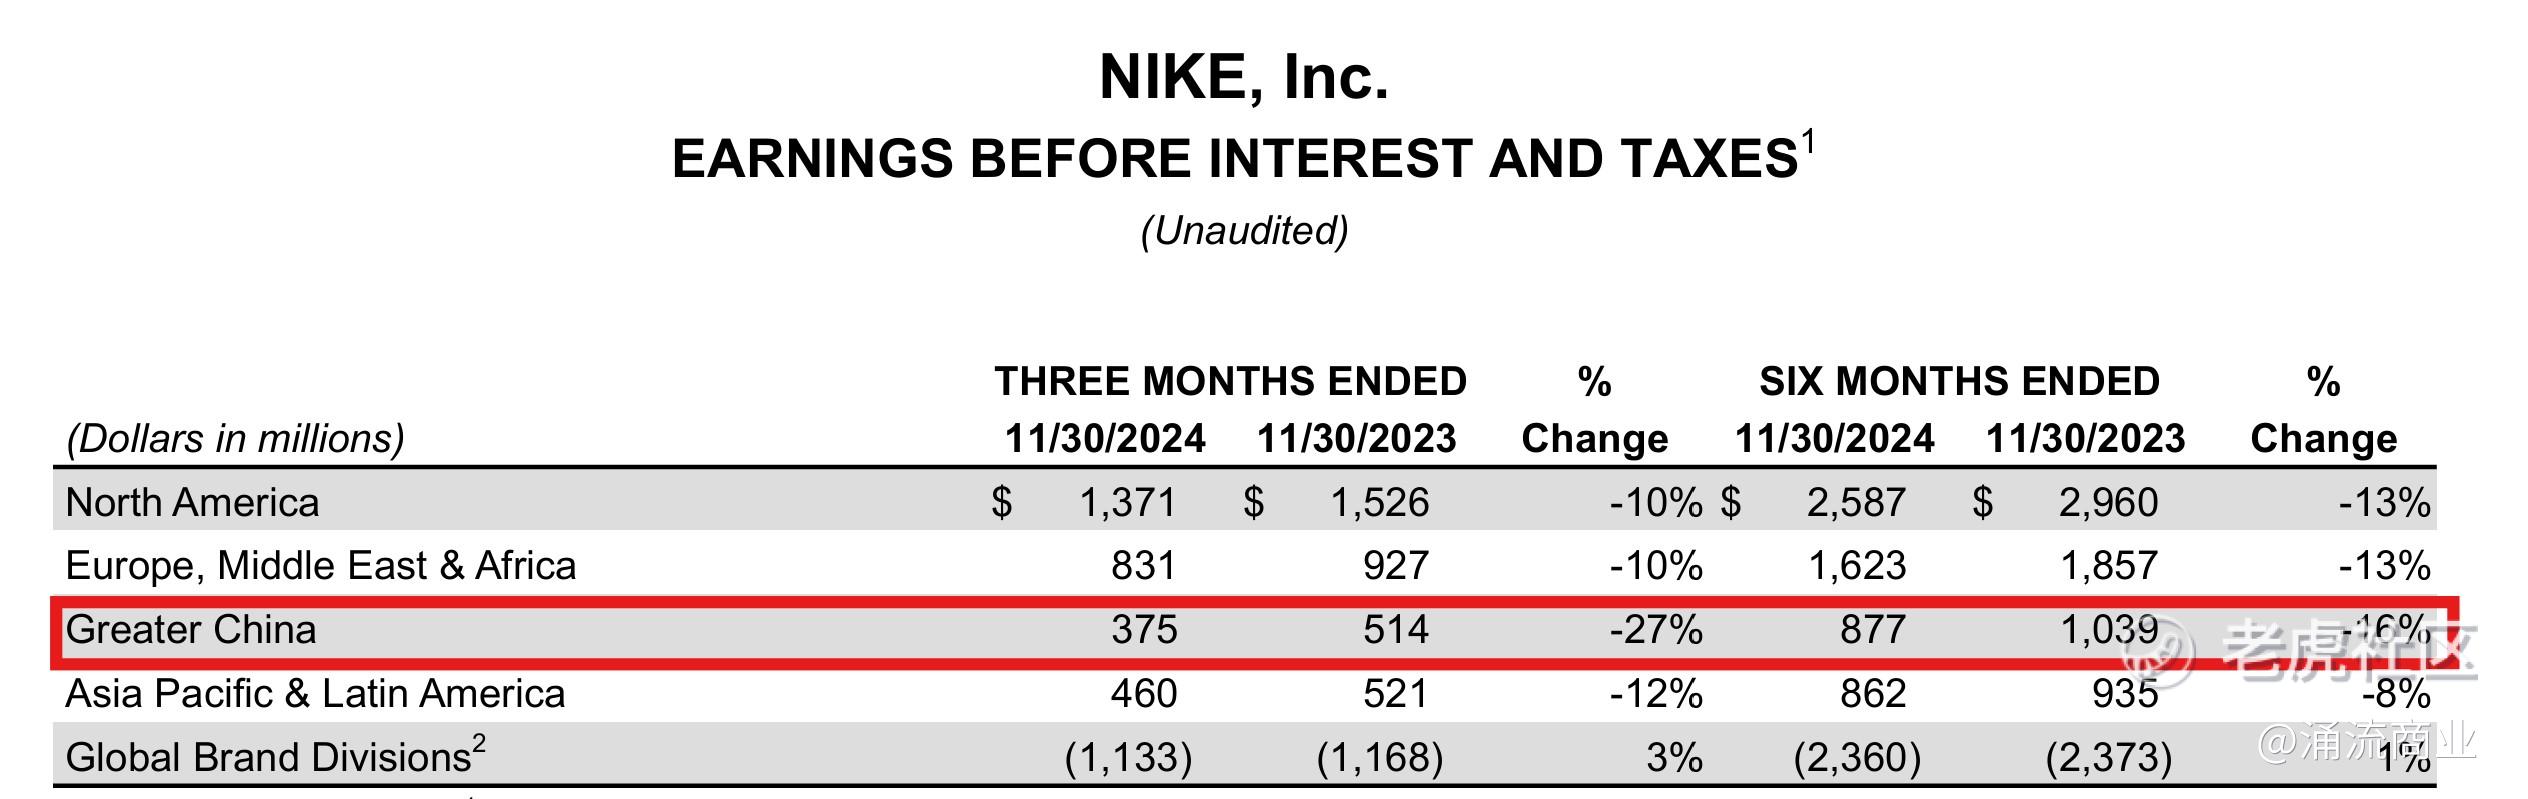Click North America's 1,371 three-month value
The image size is (2528, 799).
click(1127, 502)
